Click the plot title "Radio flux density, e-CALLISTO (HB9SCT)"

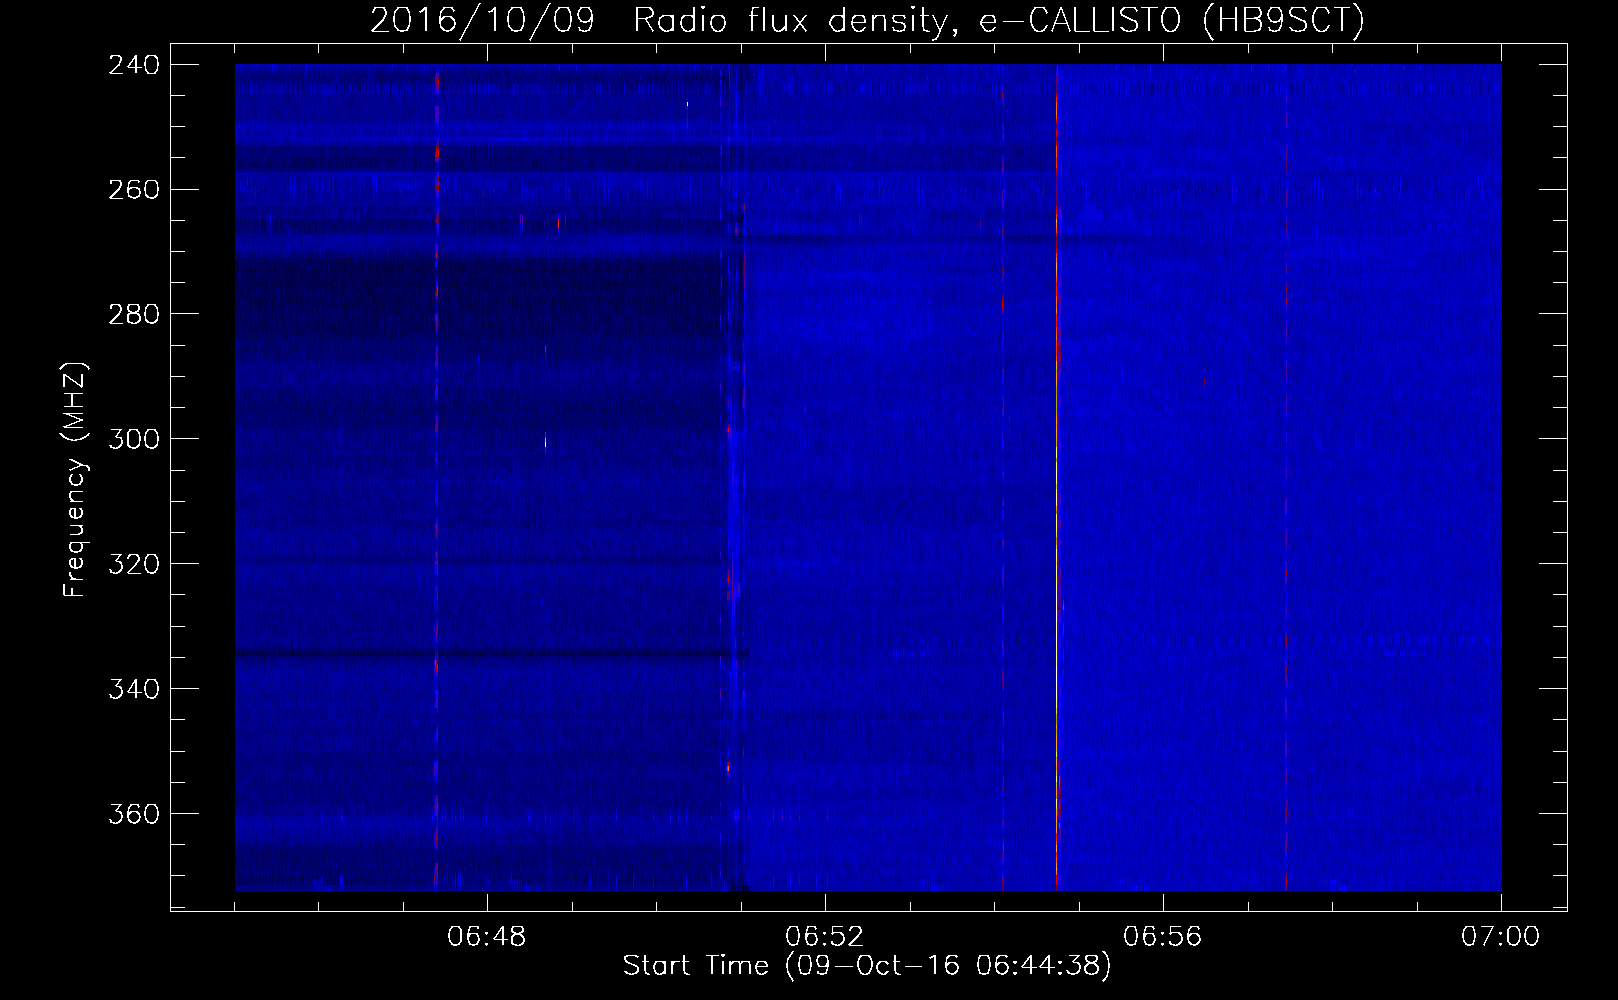click(x=998, y=20)
